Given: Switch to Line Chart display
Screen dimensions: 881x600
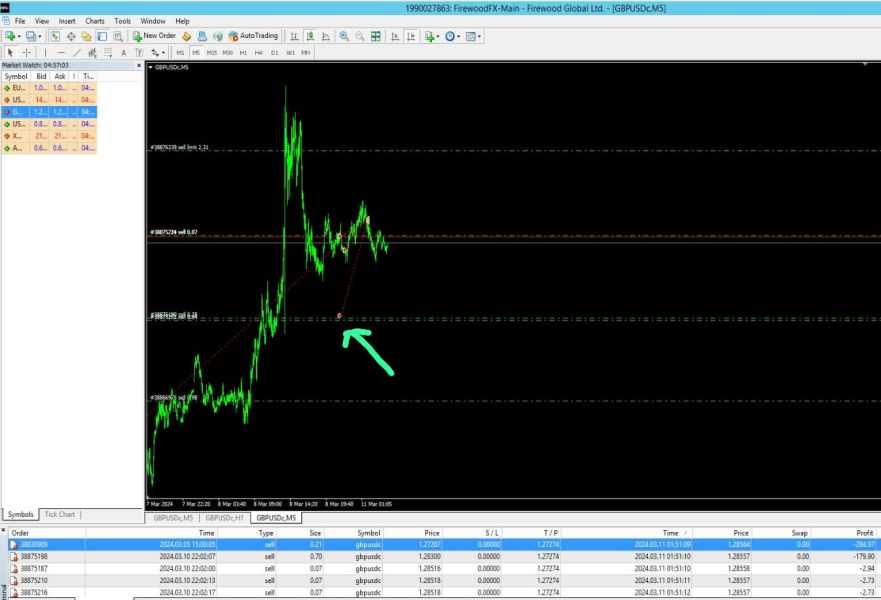Looking at the screenshot, I should tap(326, 36).
